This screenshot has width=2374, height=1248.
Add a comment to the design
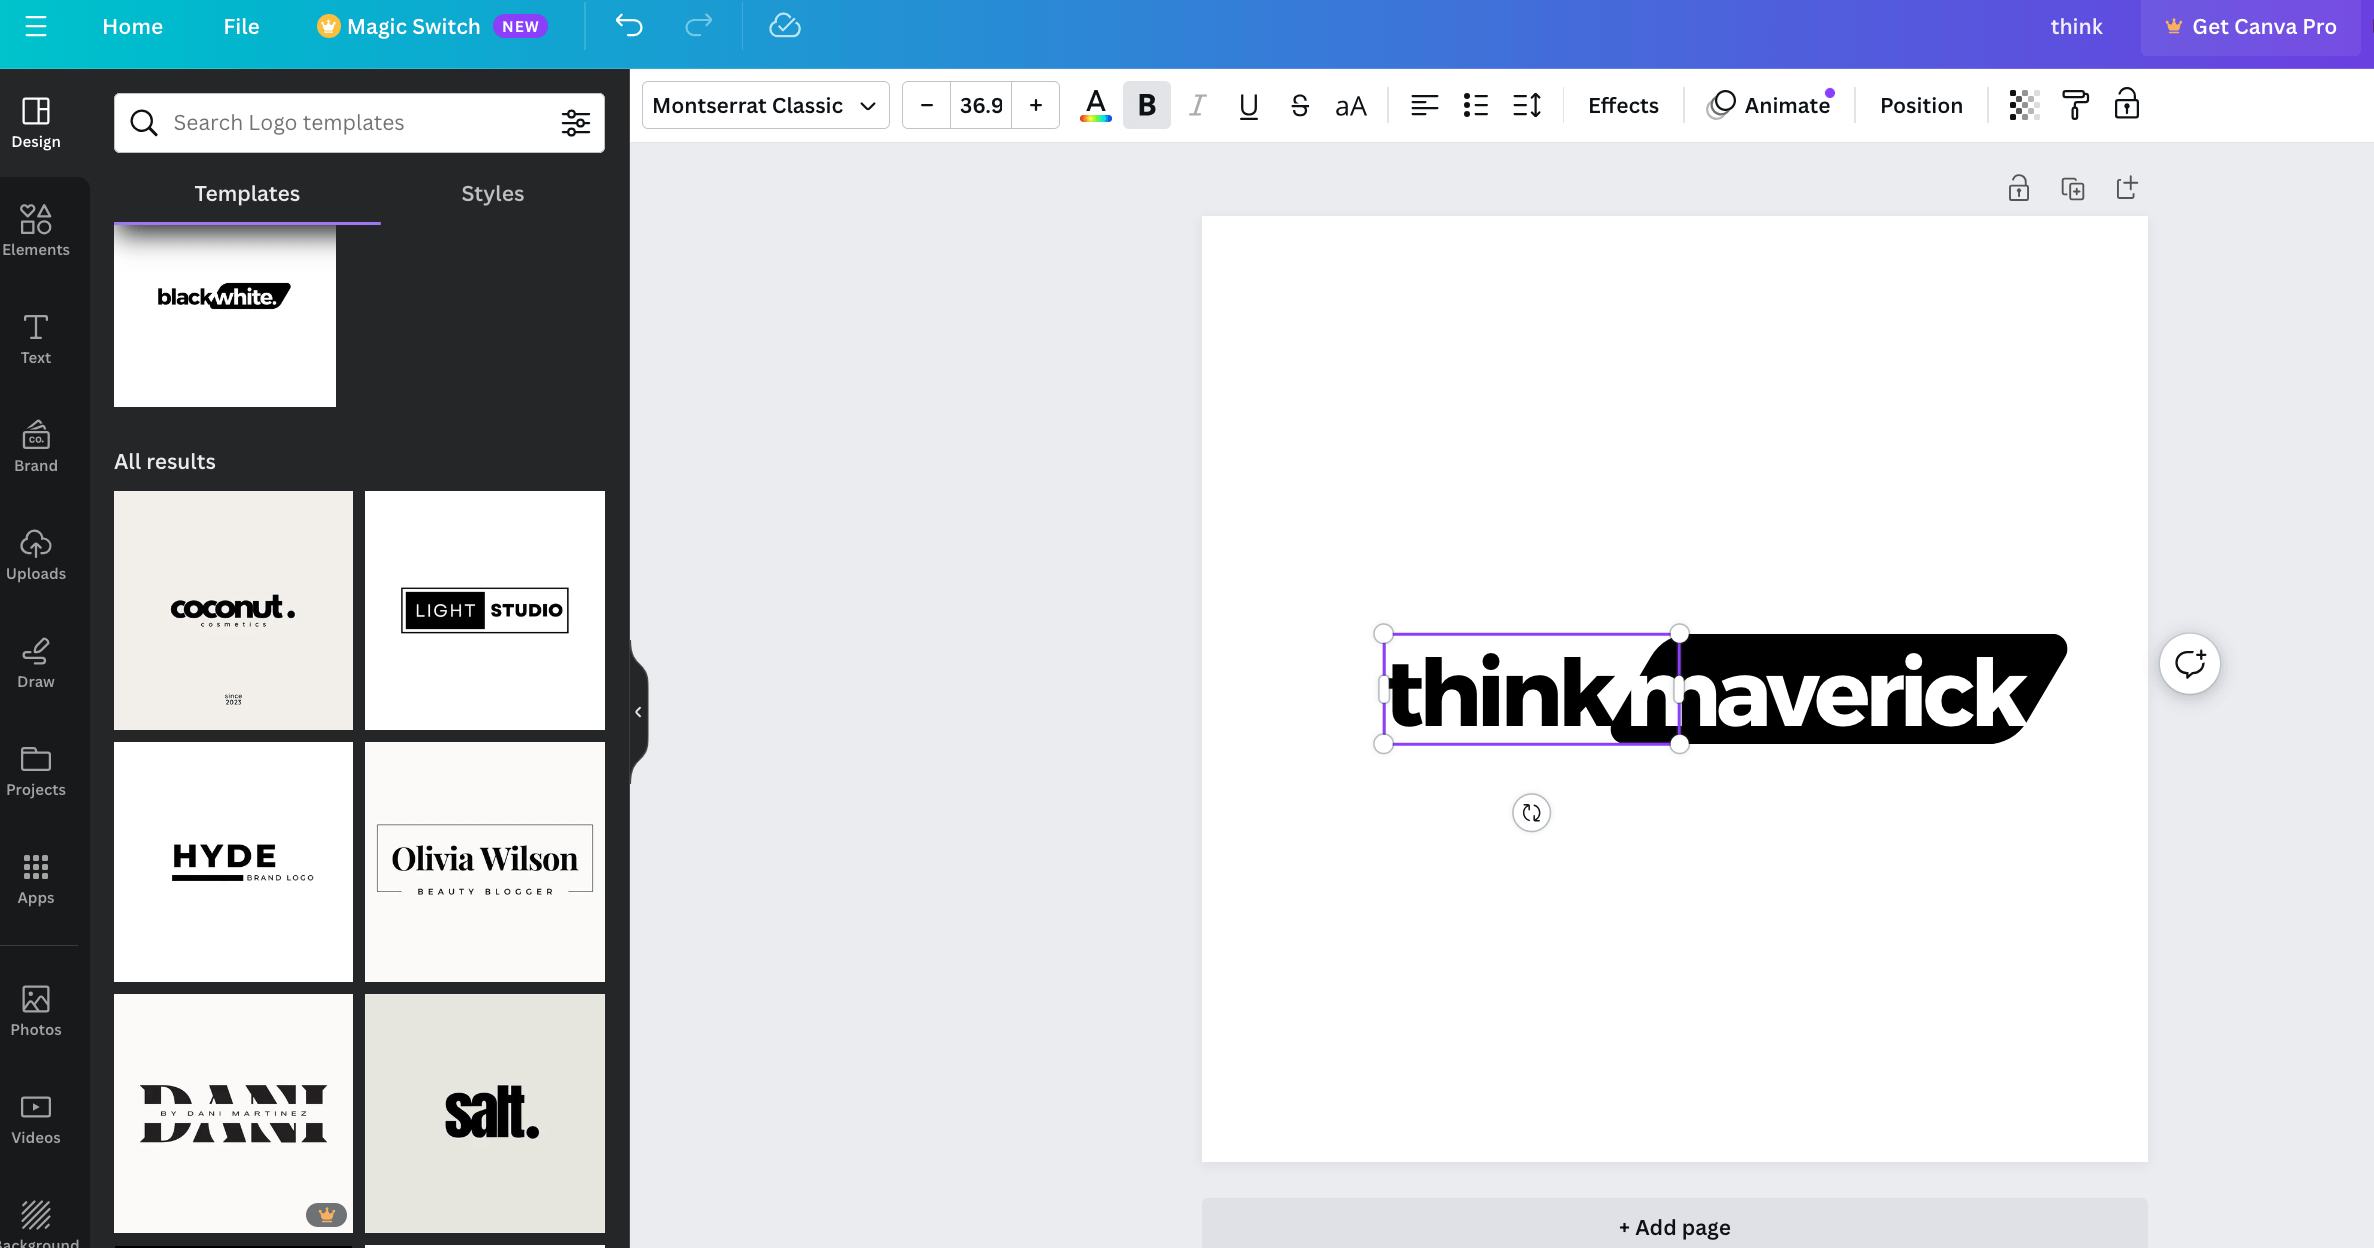pyautogui.click(x=2190, y=663)
